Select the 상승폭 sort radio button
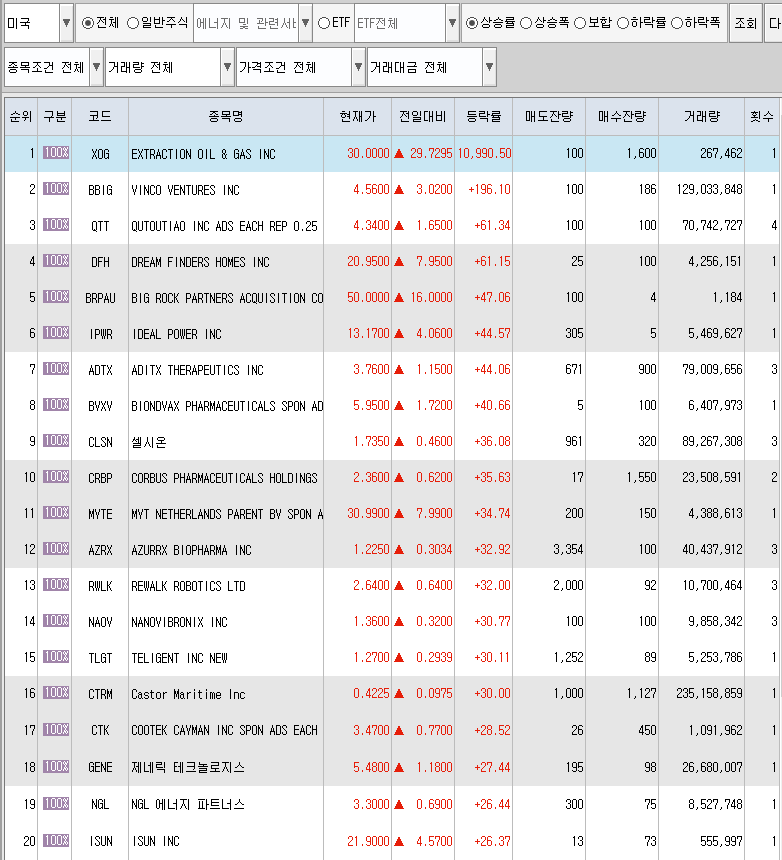This screenshot has height=860, width=782. coord(525,23)
